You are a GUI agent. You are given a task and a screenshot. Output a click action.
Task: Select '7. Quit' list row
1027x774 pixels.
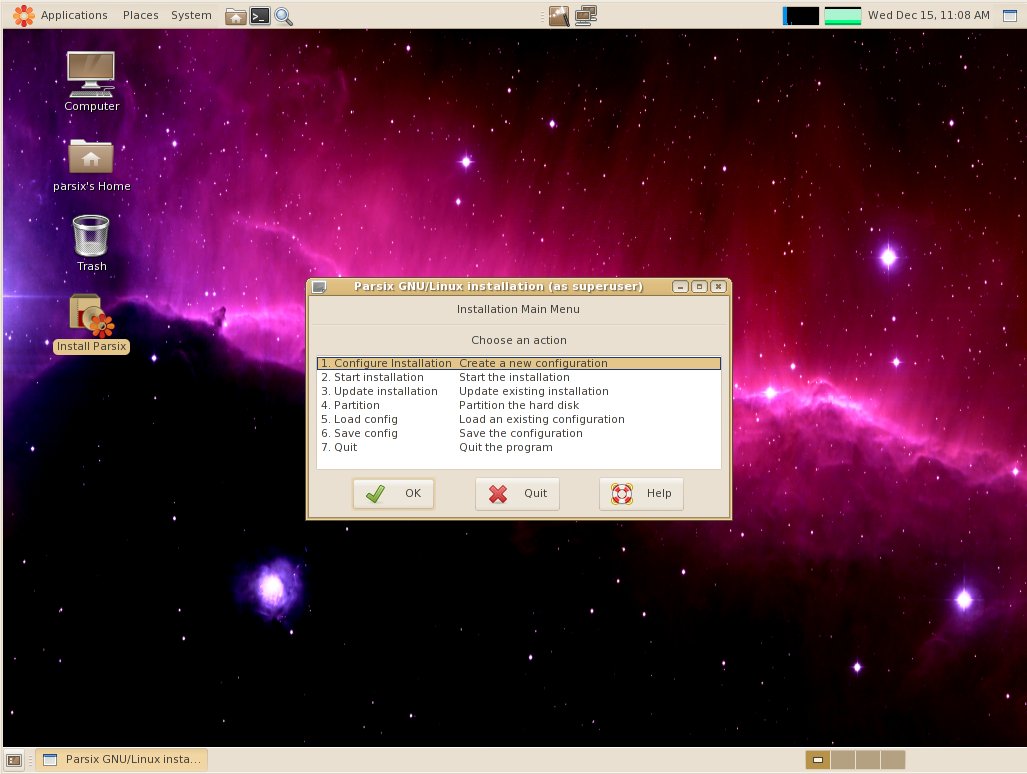pyautogui.click(x=519, y=447)
